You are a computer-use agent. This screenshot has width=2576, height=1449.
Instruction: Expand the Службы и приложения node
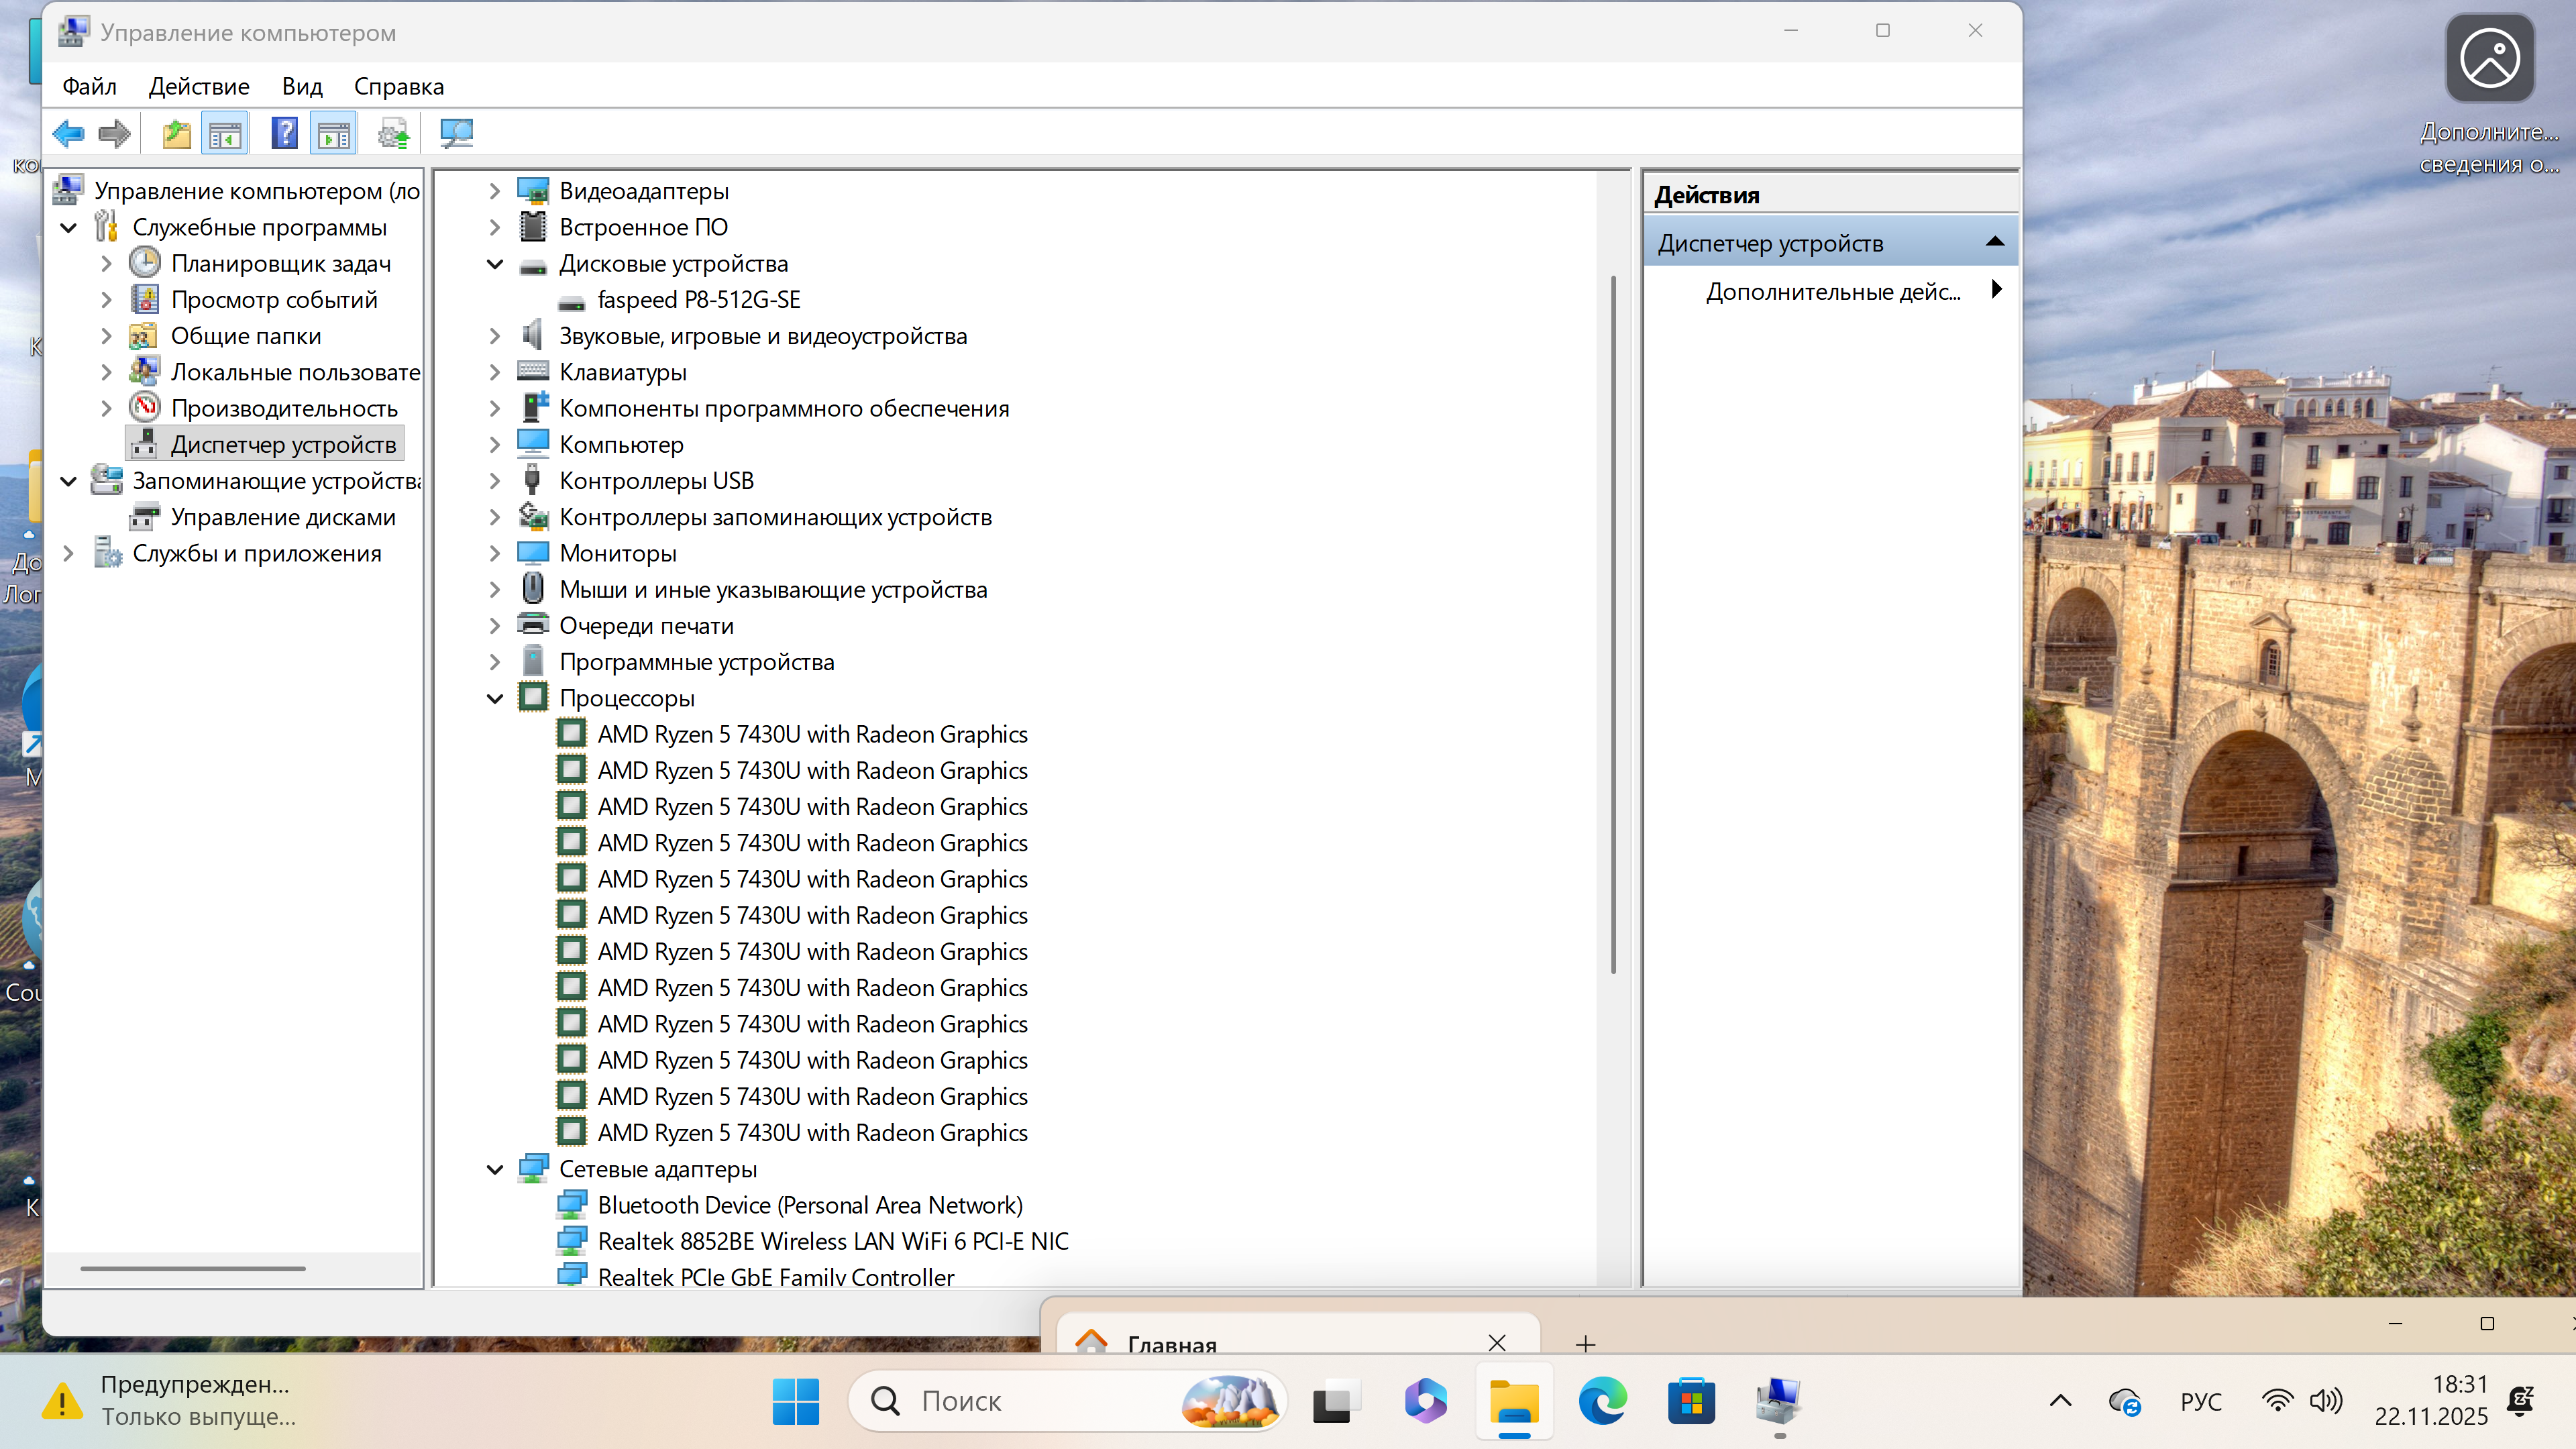[x=68, y=553]
